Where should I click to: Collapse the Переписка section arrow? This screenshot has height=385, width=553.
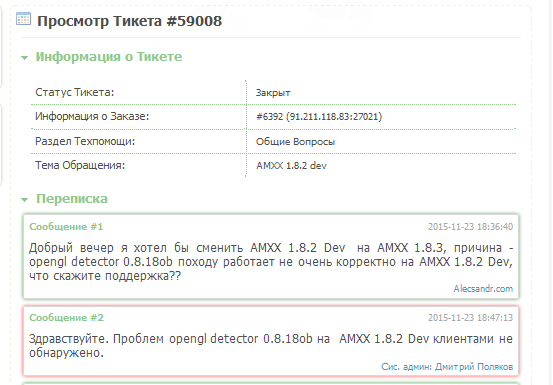pyautogui.click(x=24, y=200)
